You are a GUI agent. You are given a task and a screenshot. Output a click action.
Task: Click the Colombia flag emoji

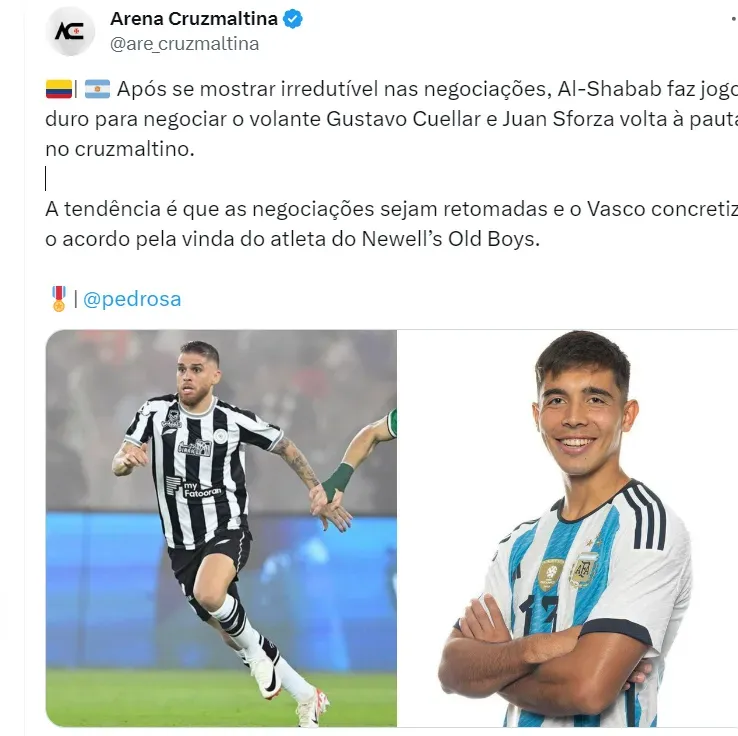(59, 89)
